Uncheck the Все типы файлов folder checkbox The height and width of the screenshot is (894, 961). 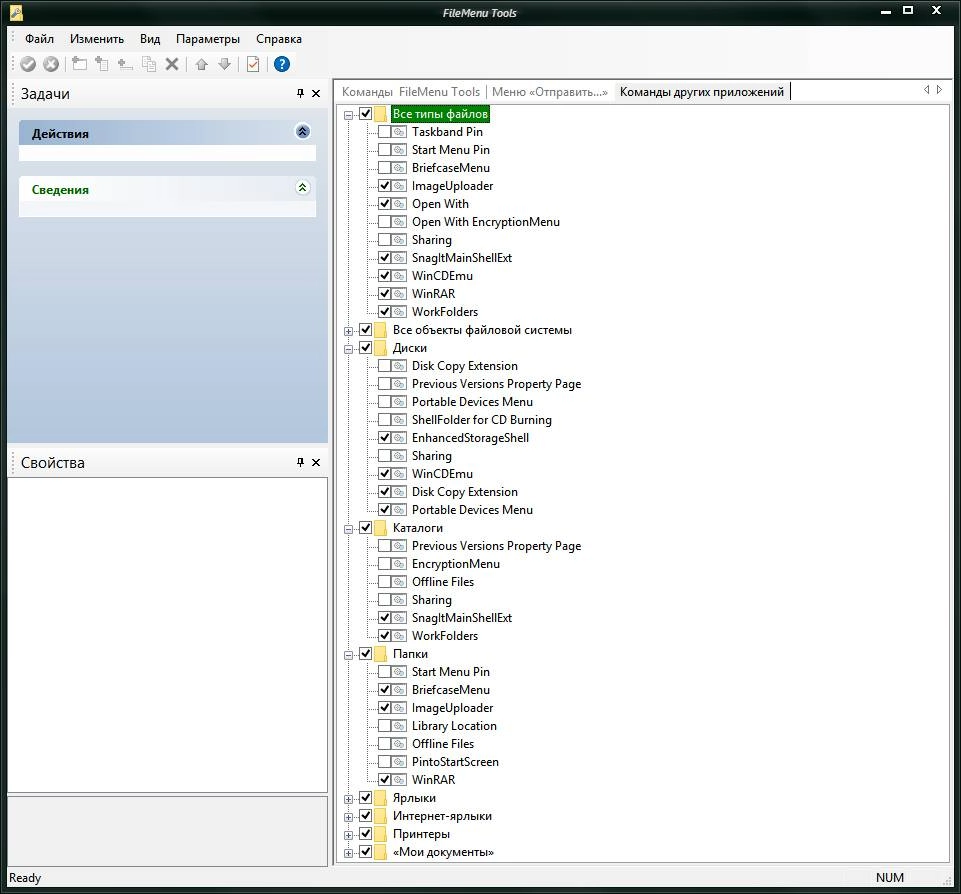click(x=365, y=114)
